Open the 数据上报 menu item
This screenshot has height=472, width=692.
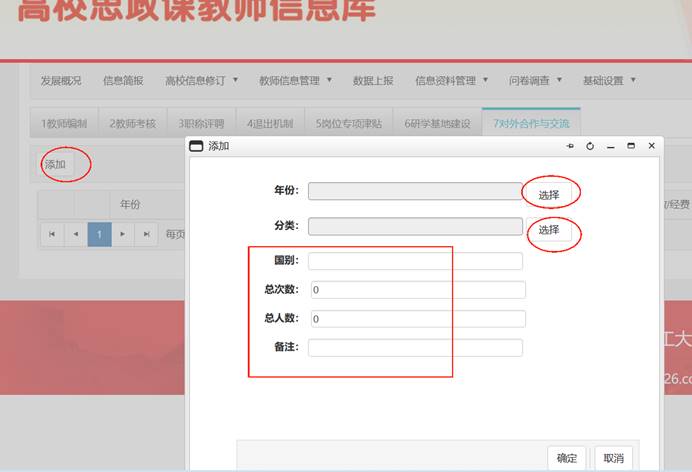373,81
